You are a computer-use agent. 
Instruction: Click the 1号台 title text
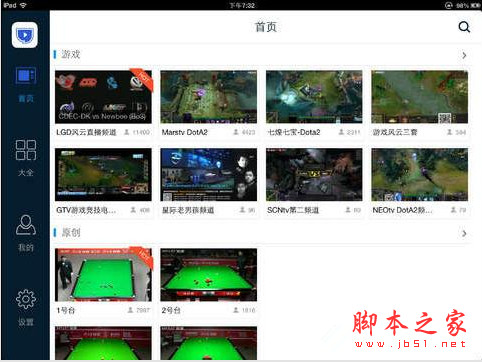[x=66, y=310]
